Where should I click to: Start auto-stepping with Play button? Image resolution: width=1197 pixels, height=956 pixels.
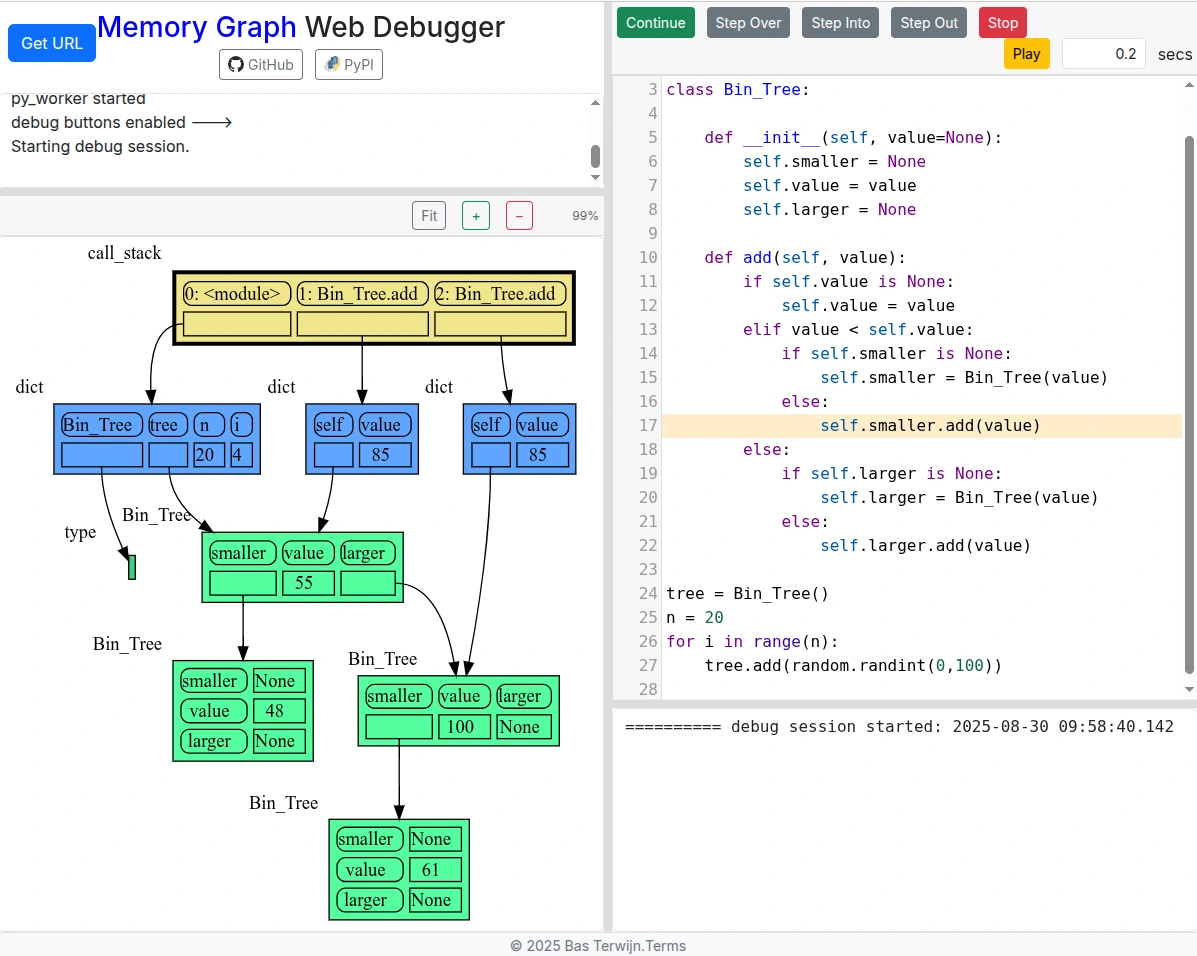1026,54
